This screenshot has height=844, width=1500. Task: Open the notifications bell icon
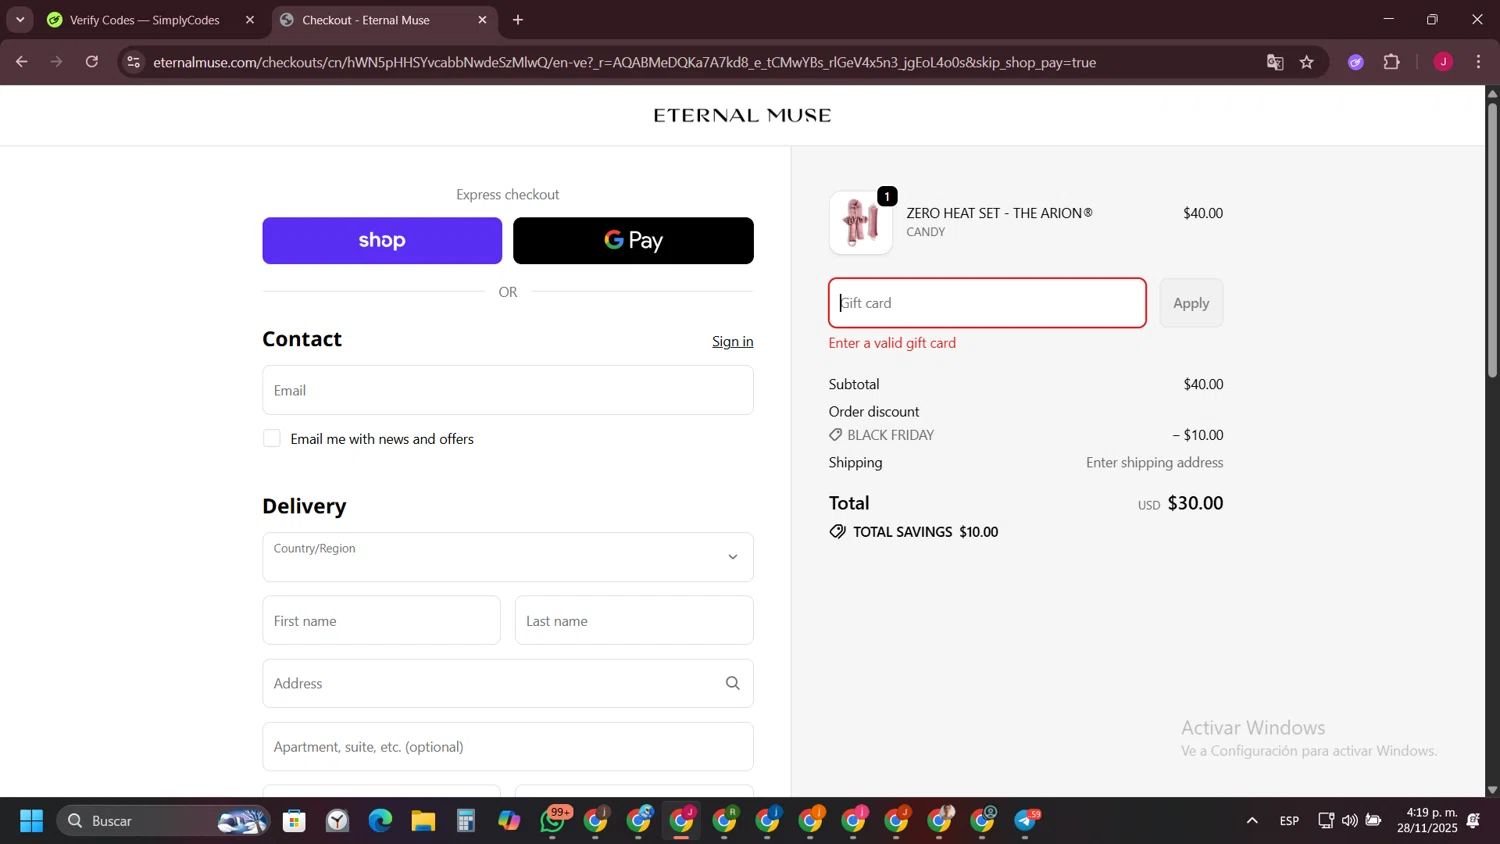coord(1473,821)
